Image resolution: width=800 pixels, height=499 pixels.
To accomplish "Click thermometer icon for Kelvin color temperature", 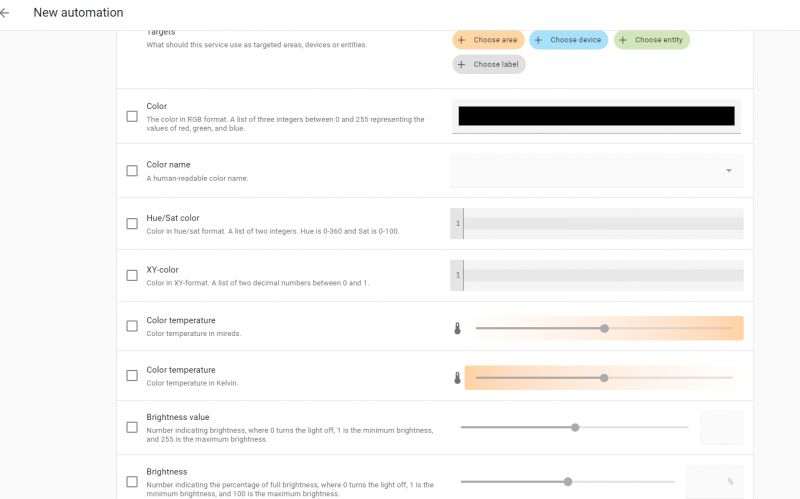I will [458, 378].
